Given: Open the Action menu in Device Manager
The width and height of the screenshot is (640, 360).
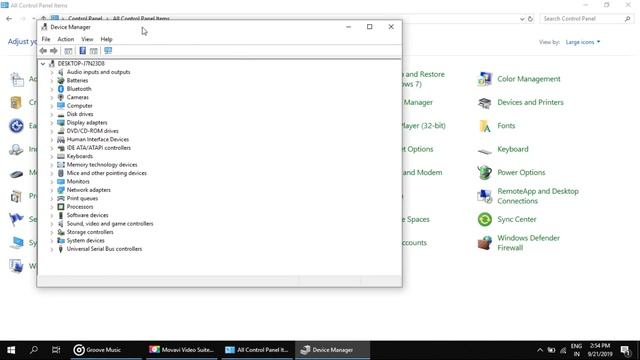Looking at the screenshot, I should [66, 39].
